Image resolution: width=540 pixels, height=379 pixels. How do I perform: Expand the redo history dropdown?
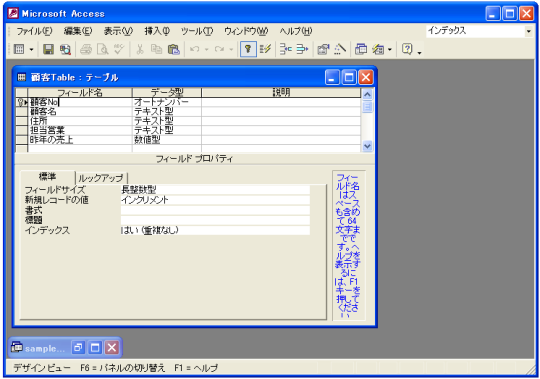[x=231, y=50]
